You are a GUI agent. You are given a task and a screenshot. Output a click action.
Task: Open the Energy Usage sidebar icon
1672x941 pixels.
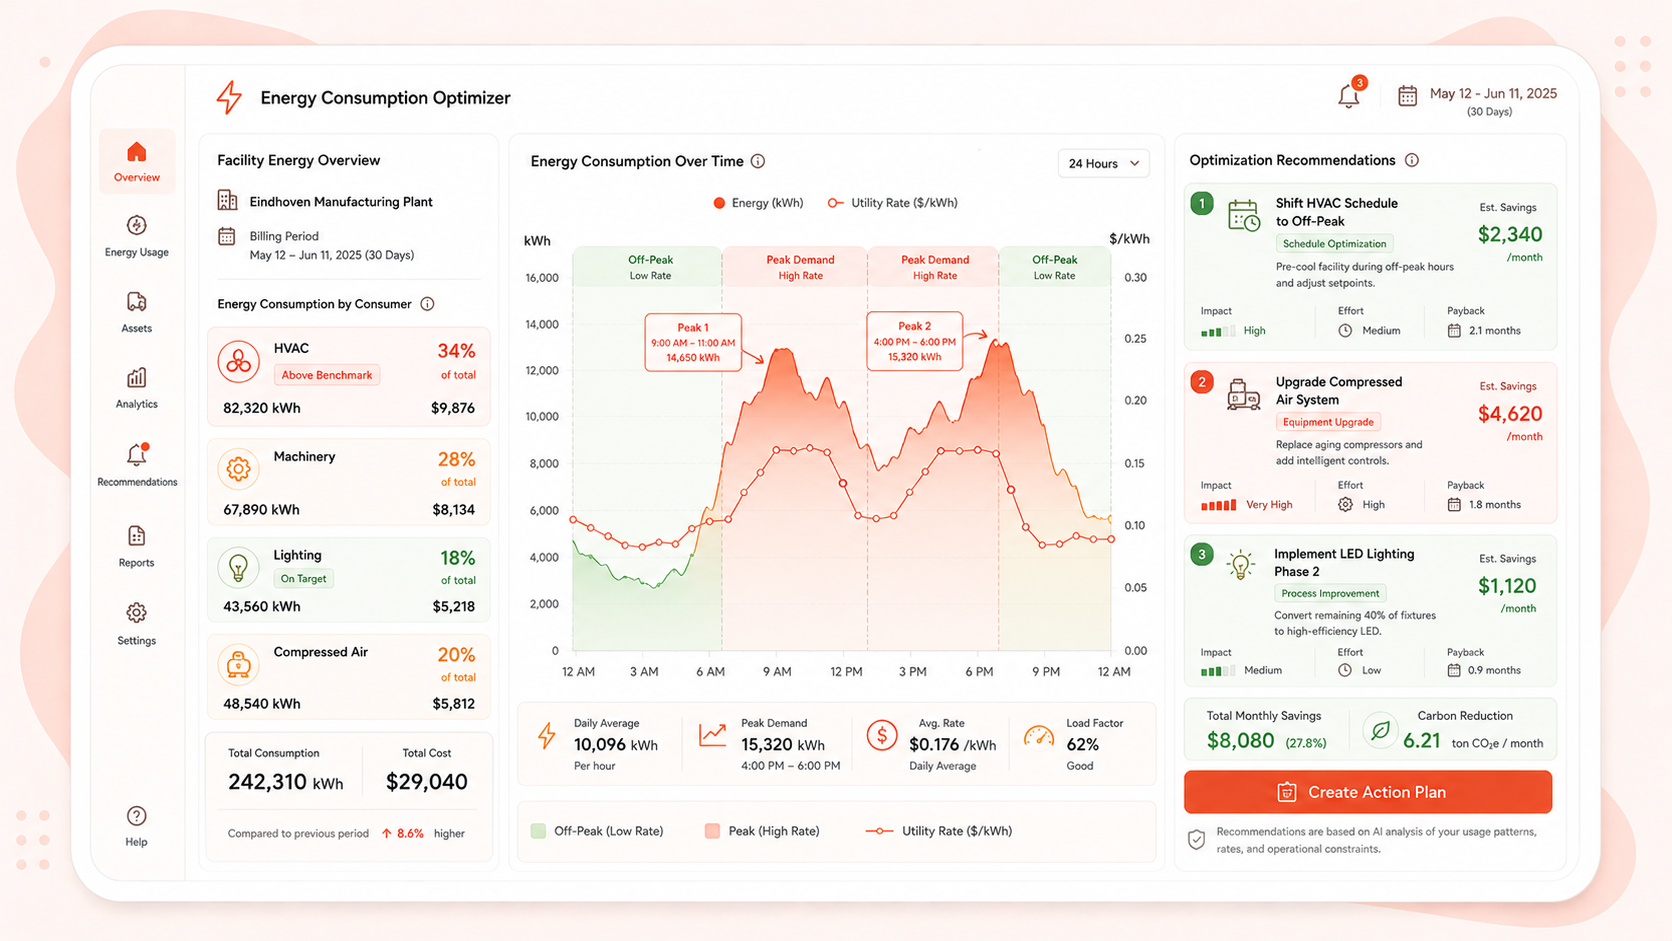point(137,225)
